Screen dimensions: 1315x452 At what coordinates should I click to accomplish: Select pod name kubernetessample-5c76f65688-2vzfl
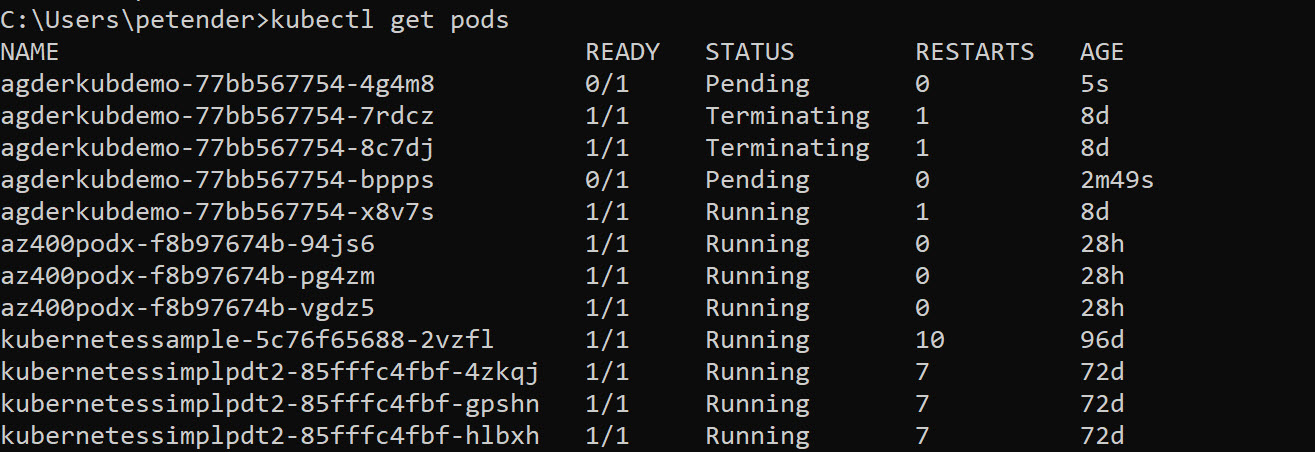tap(247, 340)
